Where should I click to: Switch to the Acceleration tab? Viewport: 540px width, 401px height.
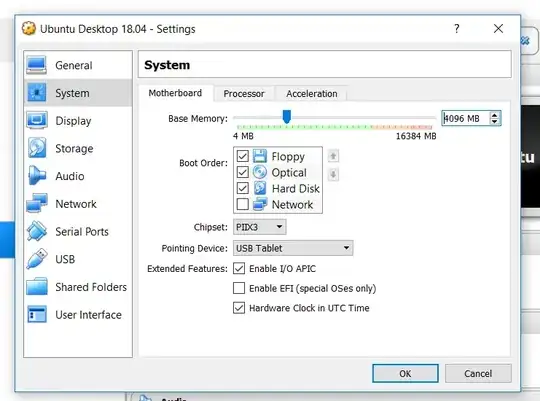click(x=312, y=94)
